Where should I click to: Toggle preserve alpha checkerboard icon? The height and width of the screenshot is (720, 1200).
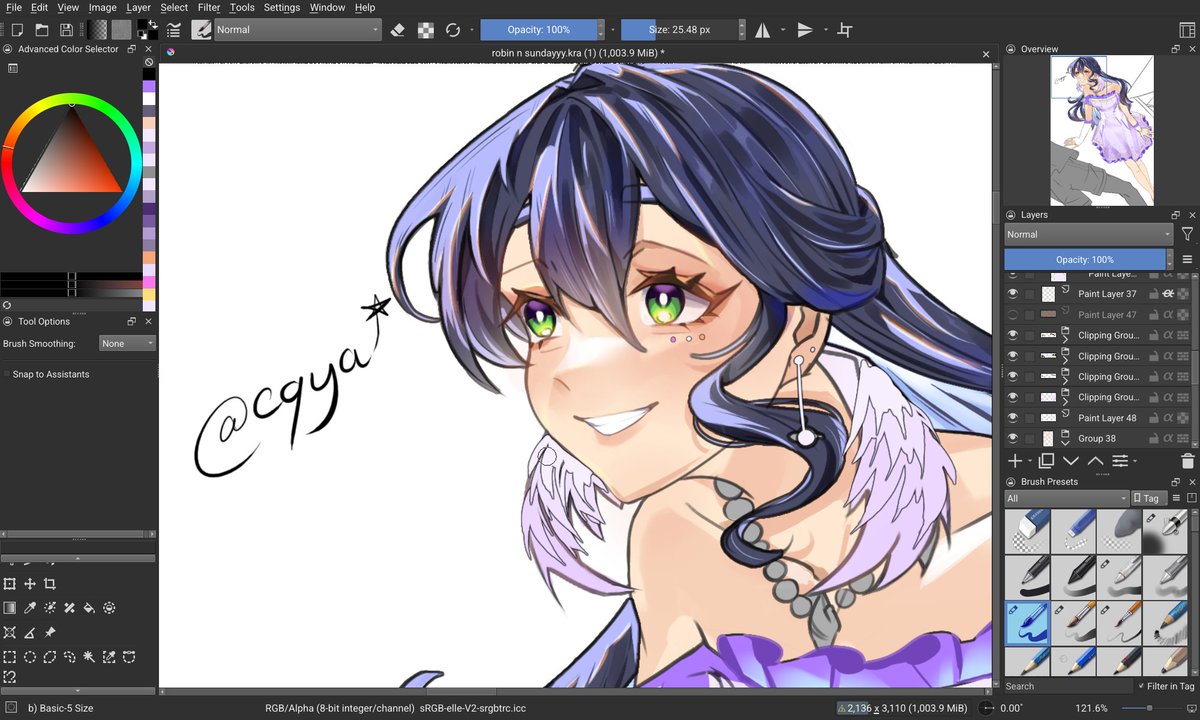(x=426, y=30)
